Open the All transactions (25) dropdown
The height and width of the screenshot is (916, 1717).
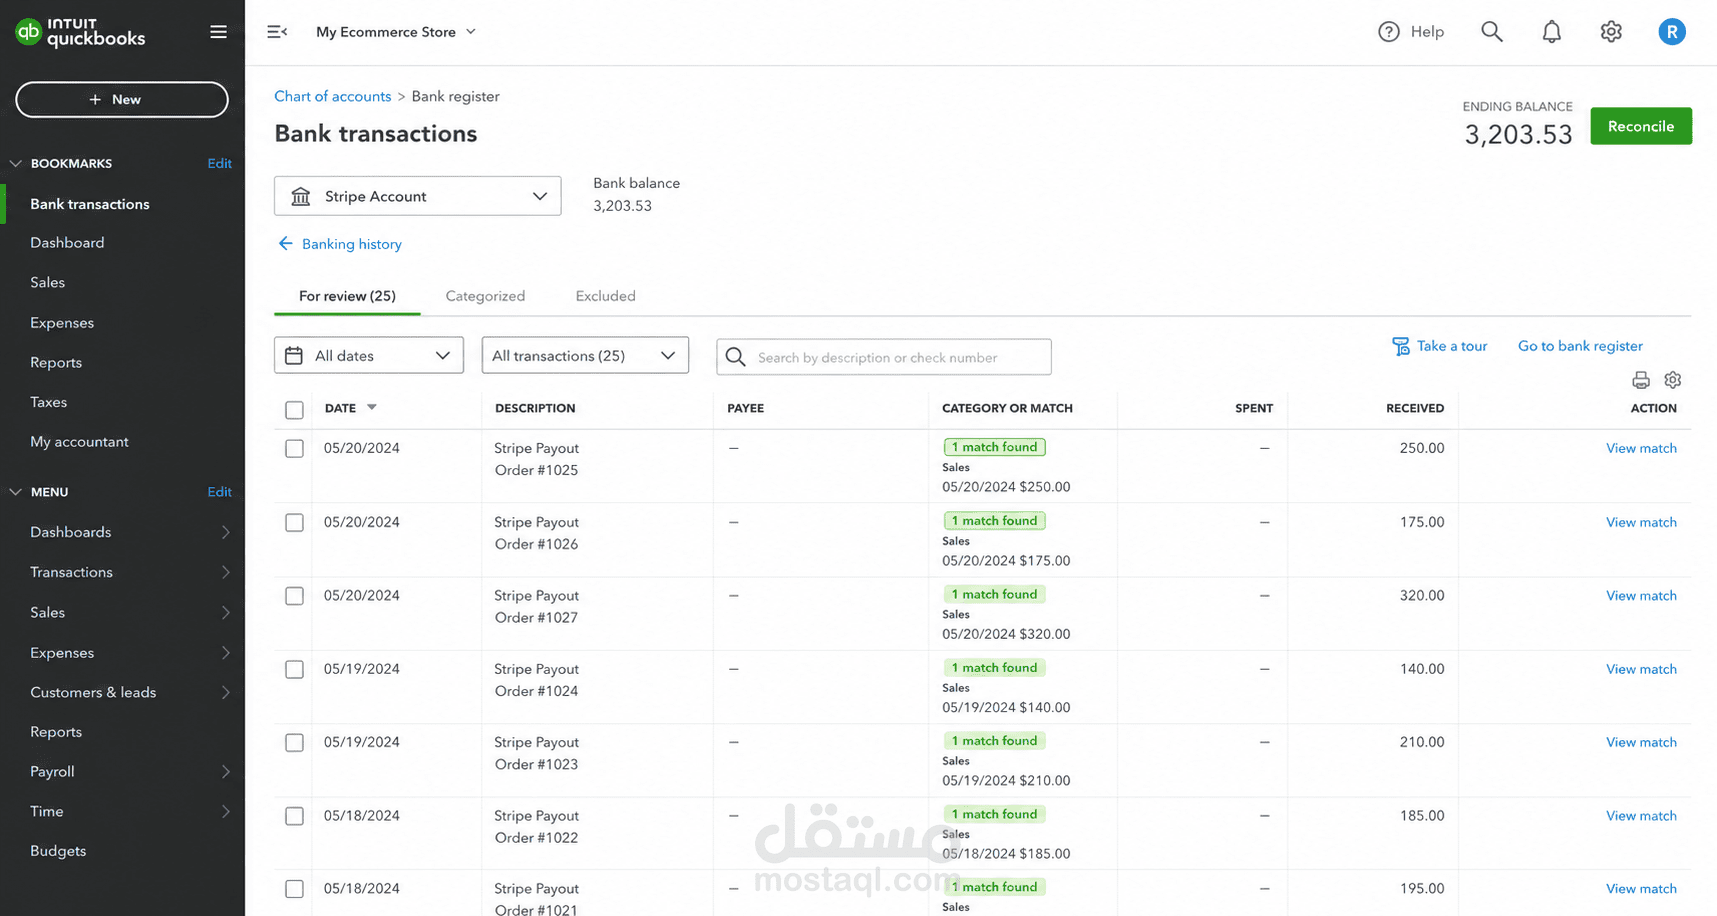click(585, 356)
